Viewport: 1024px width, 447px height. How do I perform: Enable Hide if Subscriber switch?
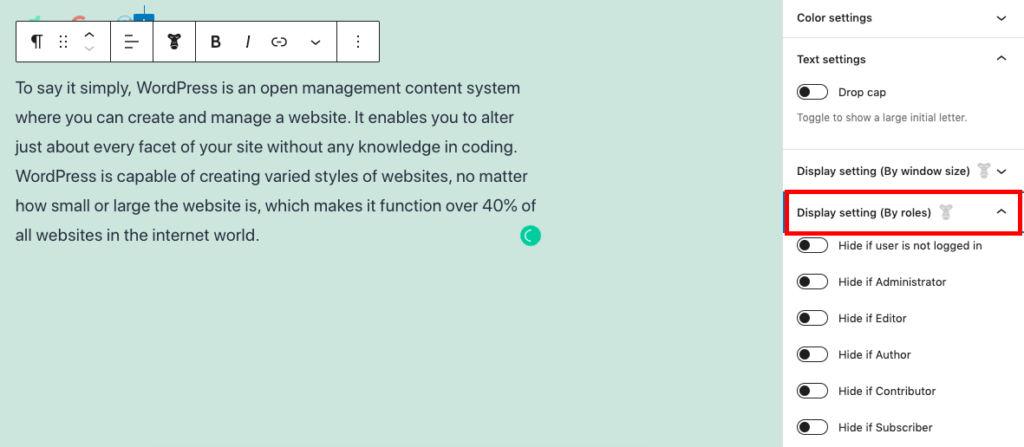tap(812, 427)
